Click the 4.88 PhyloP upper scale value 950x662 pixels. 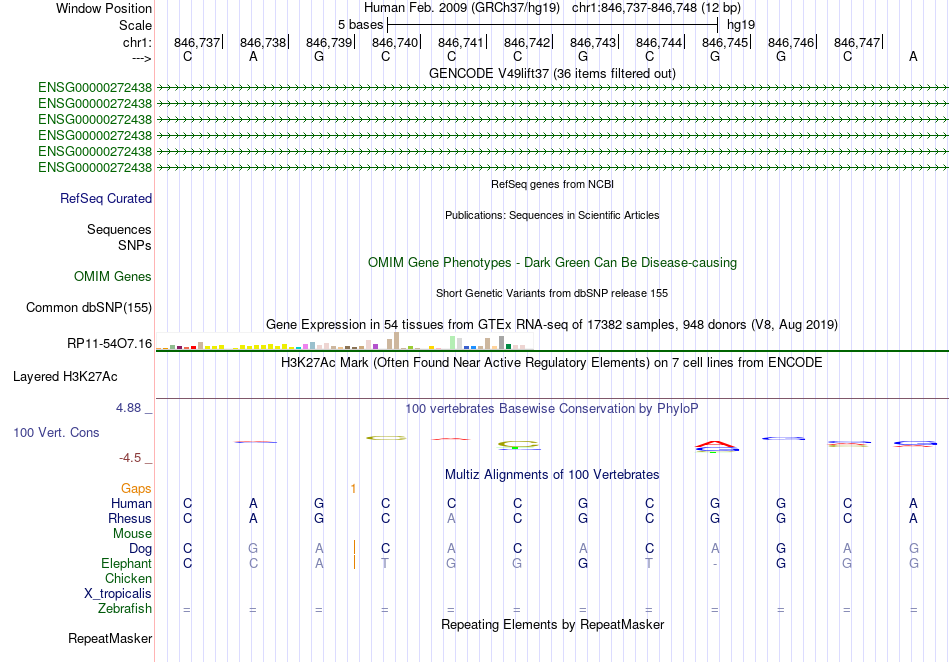pyautogui.click(x=128, y=408)
